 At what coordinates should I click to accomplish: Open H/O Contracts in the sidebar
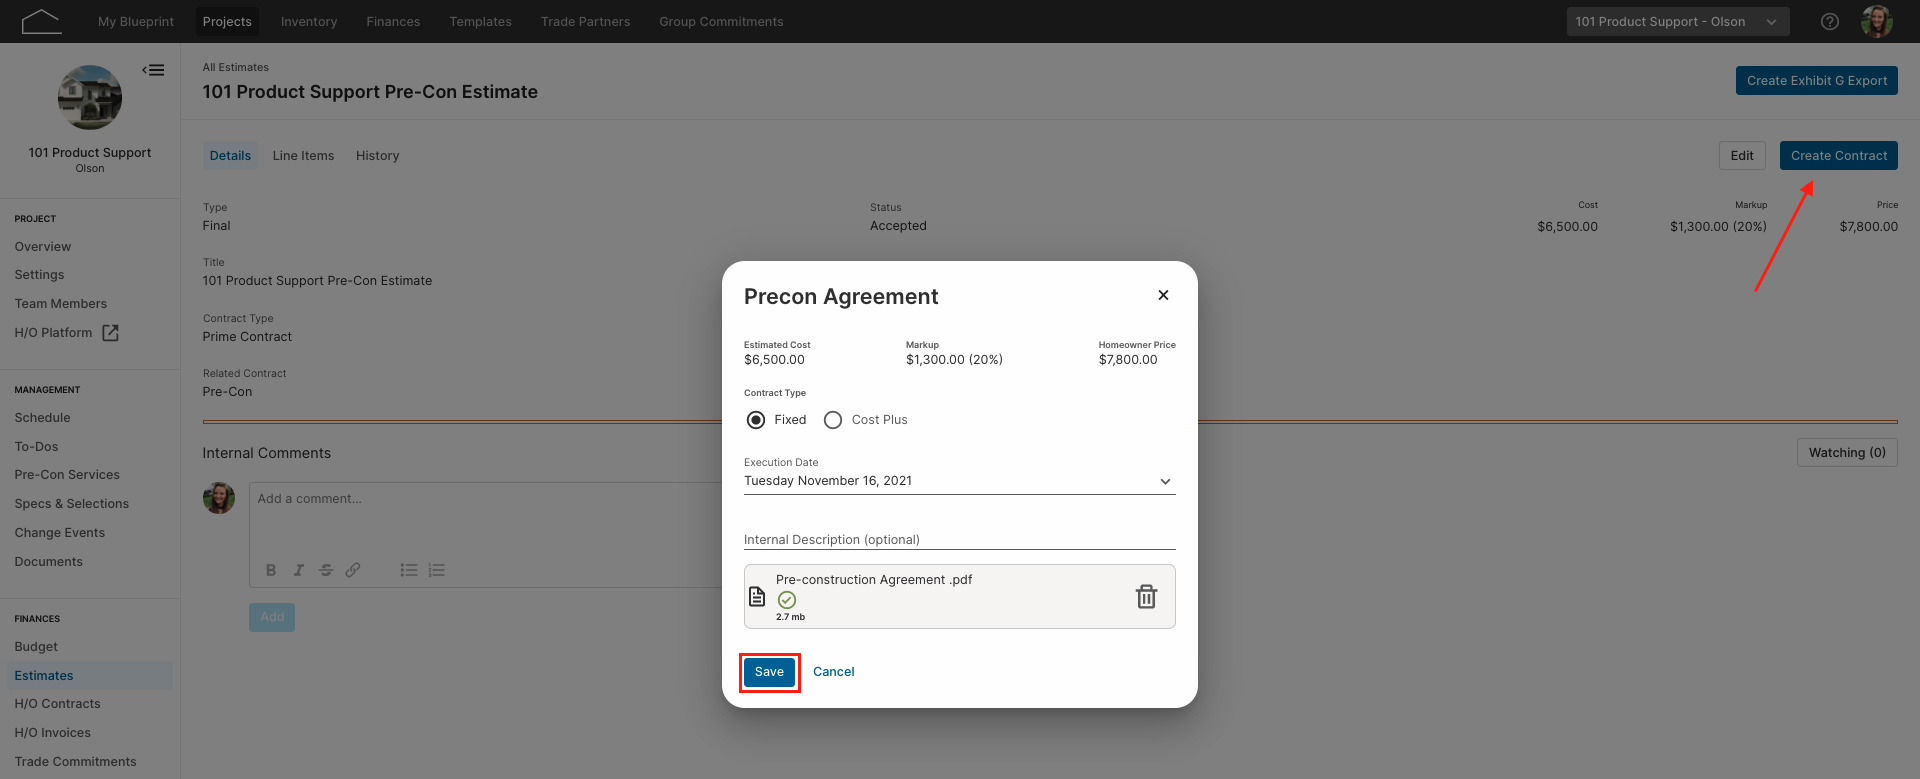(57, 704)
